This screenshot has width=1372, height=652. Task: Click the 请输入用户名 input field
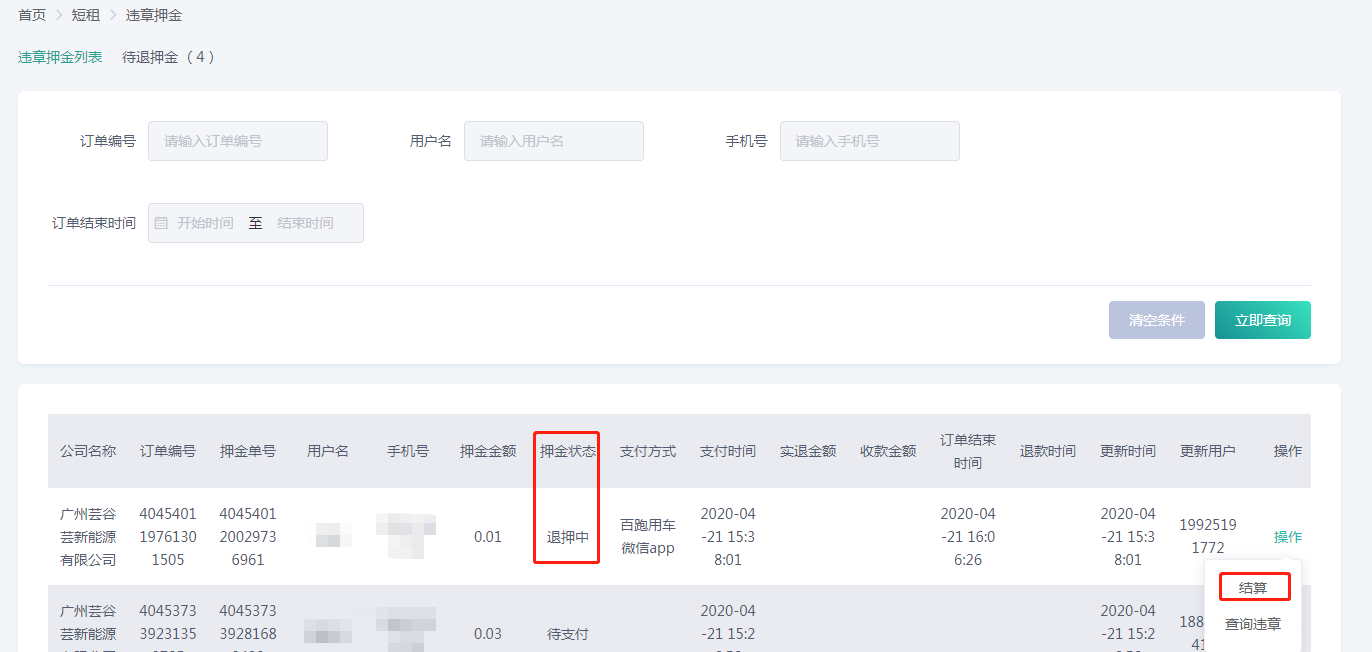tap(554, 141)
